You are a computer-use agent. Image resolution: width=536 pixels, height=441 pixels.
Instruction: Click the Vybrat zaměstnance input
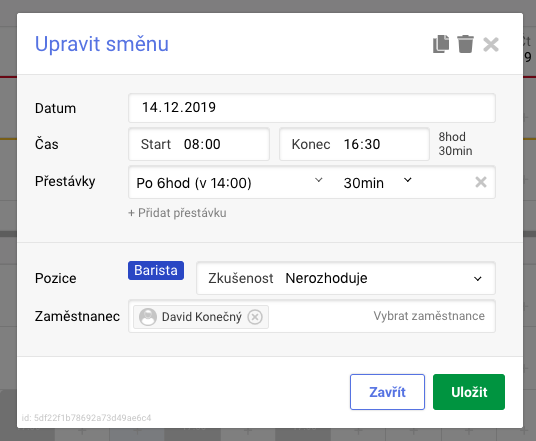(429, 316)
